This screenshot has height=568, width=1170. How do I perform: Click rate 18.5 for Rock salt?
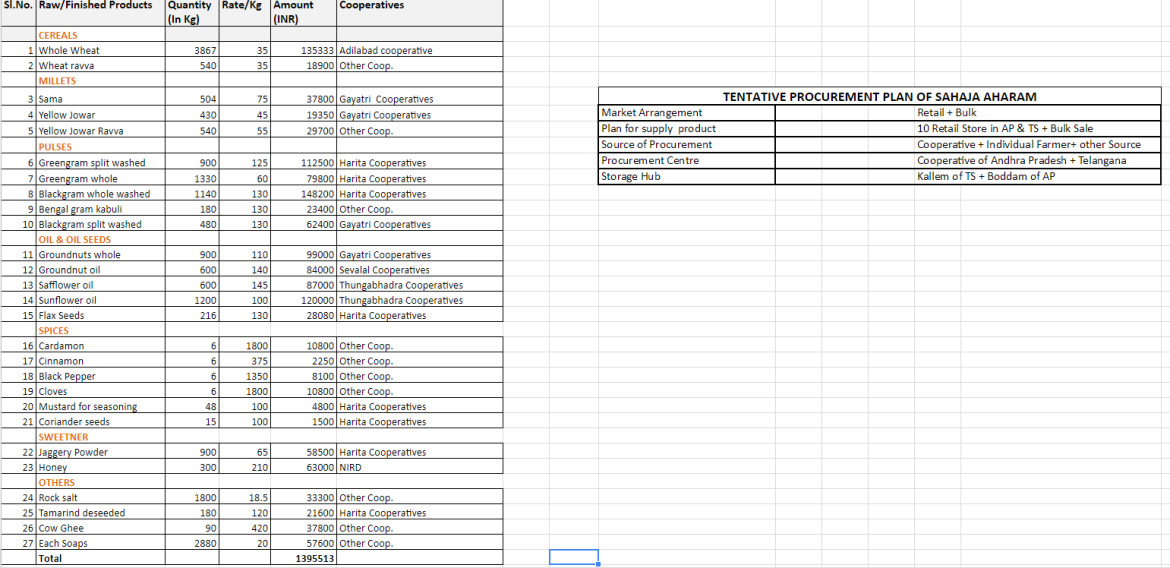(x=245, y=498)
